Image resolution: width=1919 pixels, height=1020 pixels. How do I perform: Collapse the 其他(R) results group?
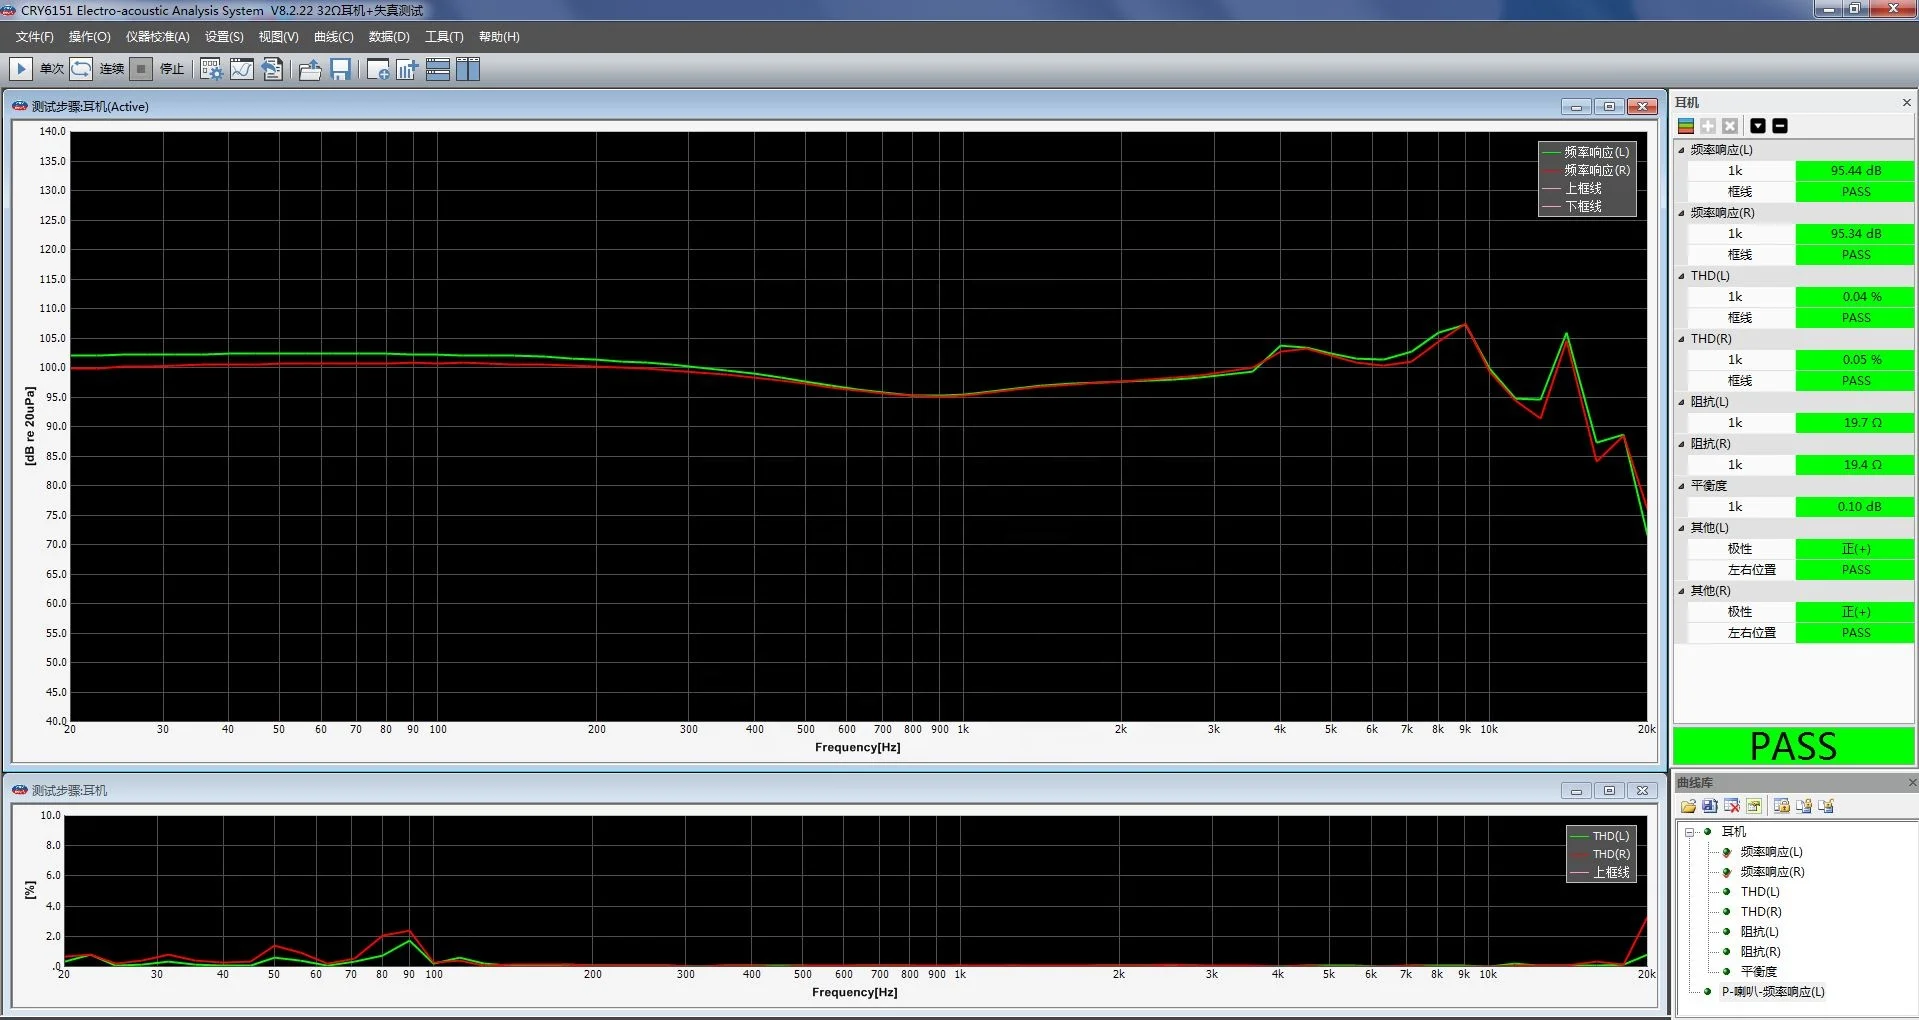pyautogui.click(x=1681, y=591)
